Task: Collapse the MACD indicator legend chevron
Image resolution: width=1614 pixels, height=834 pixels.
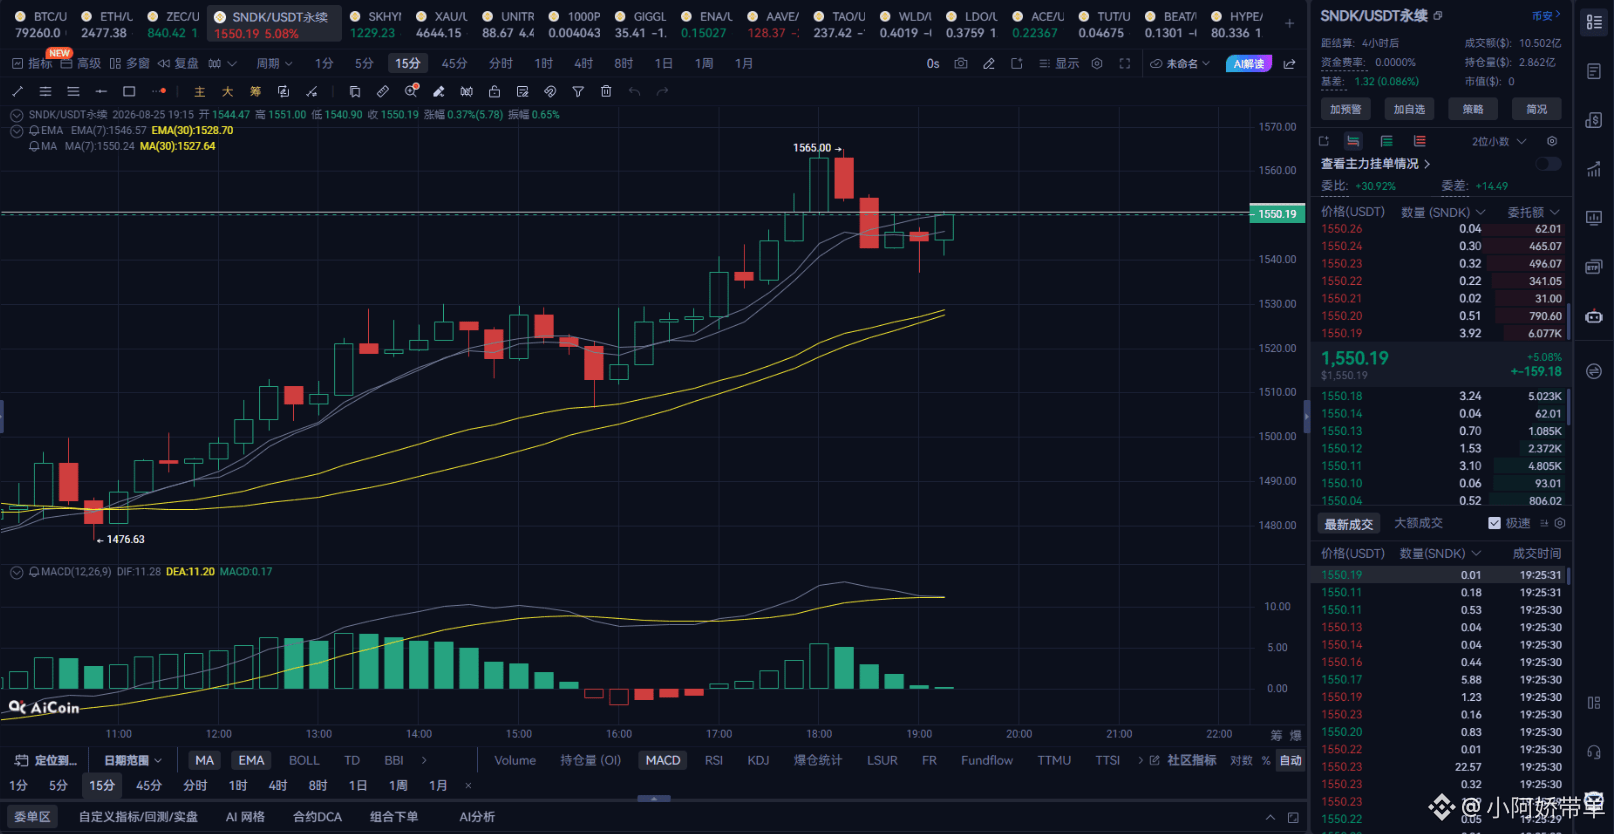Action: [x=16, y=572]
